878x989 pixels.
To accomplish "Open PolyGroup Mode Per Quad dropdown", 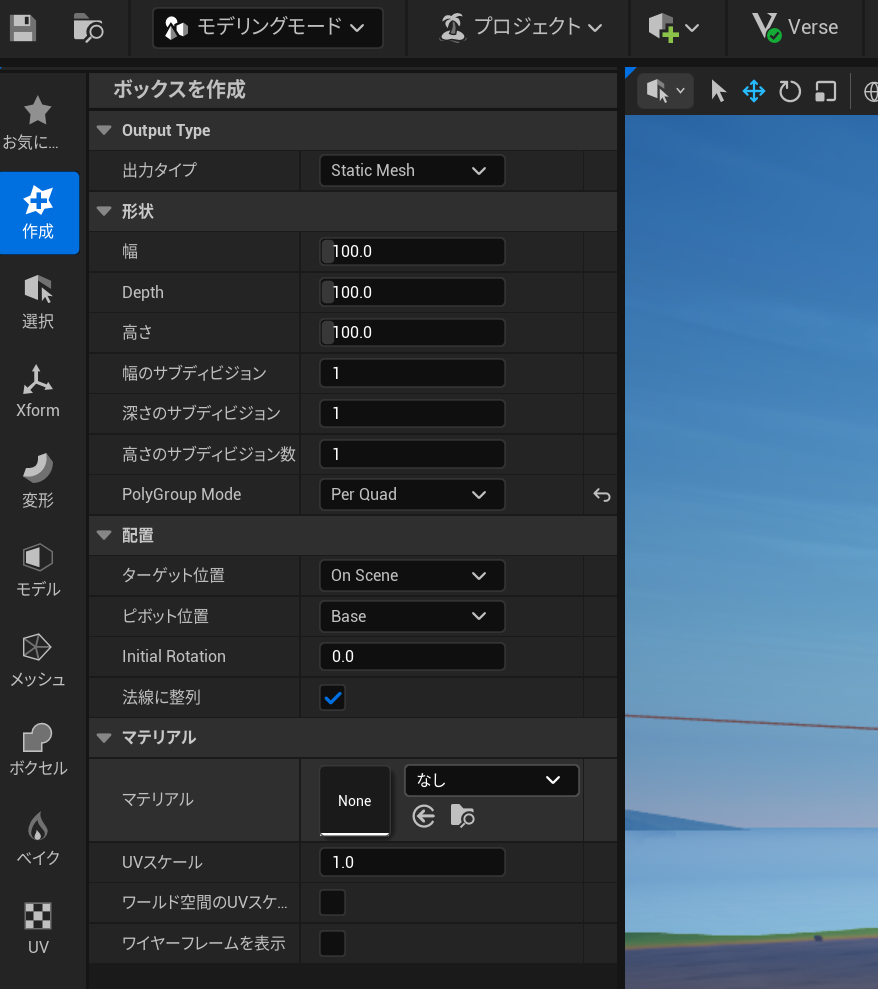I will coord(411,495).
